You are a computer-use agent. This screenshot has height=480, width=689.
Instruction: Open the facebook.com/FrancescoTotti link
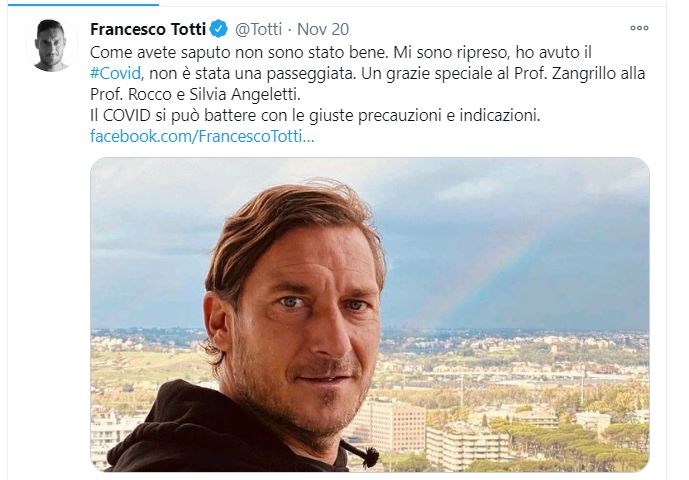[202, 136]
